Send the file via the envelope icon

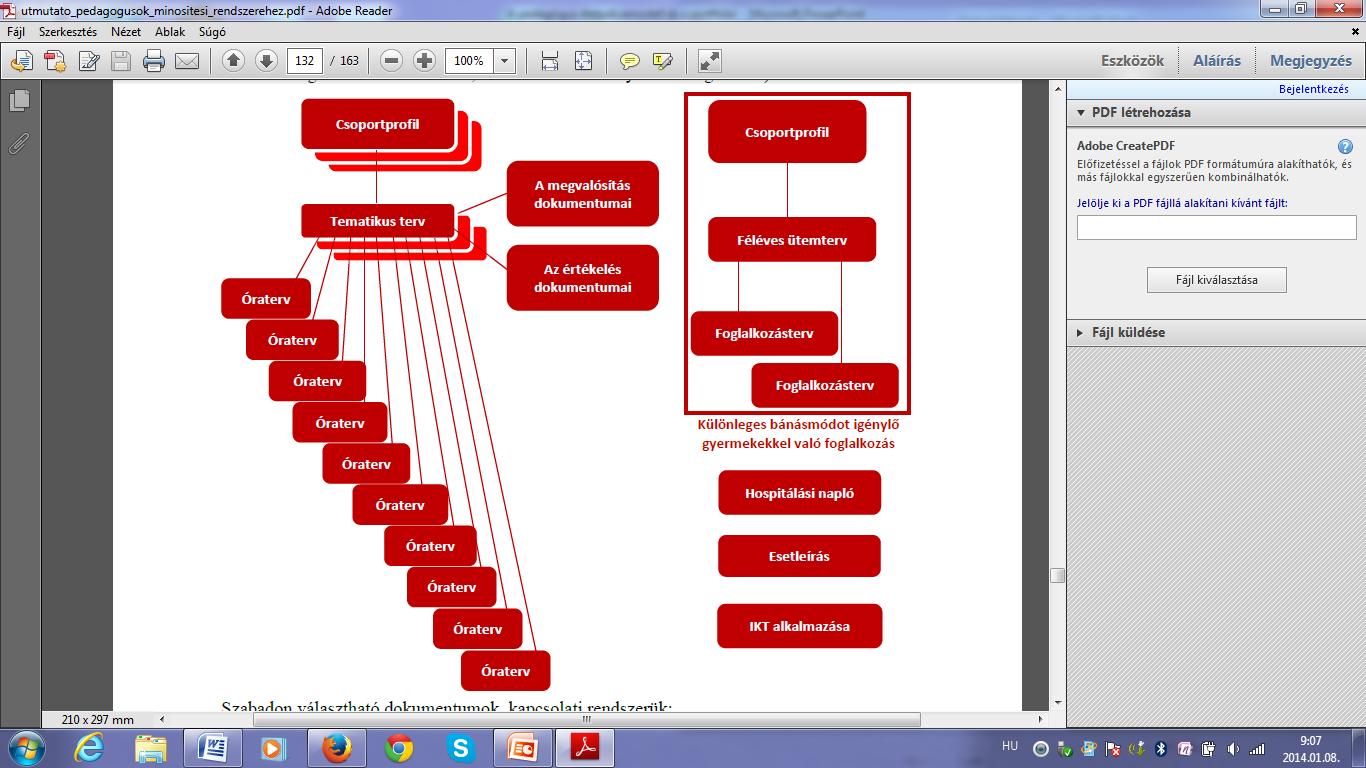click(186, 61)
